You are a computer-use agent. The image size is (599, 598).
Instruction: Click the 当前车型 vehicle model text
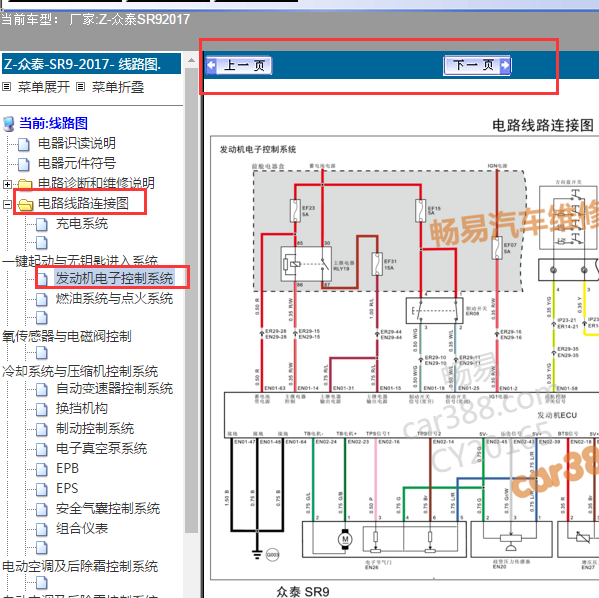[x=96, y=19]
